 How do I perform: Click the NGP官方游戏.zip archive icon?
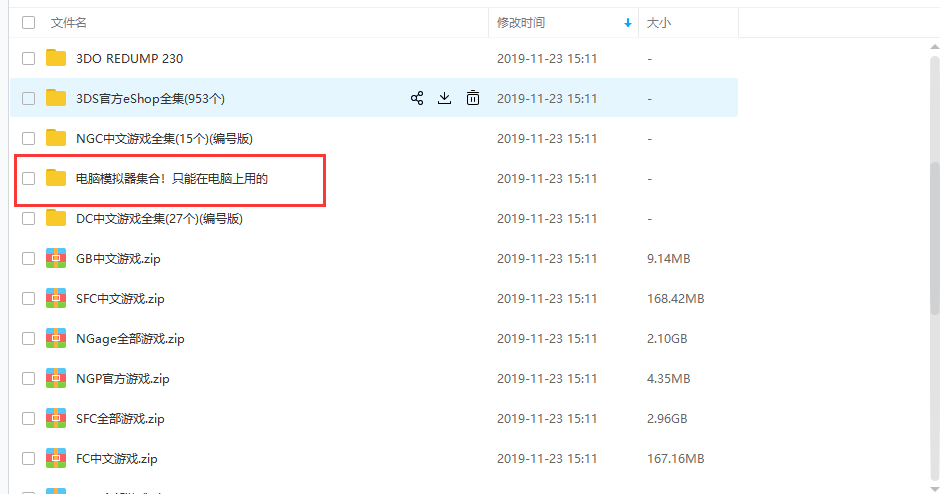coord(56,378)
